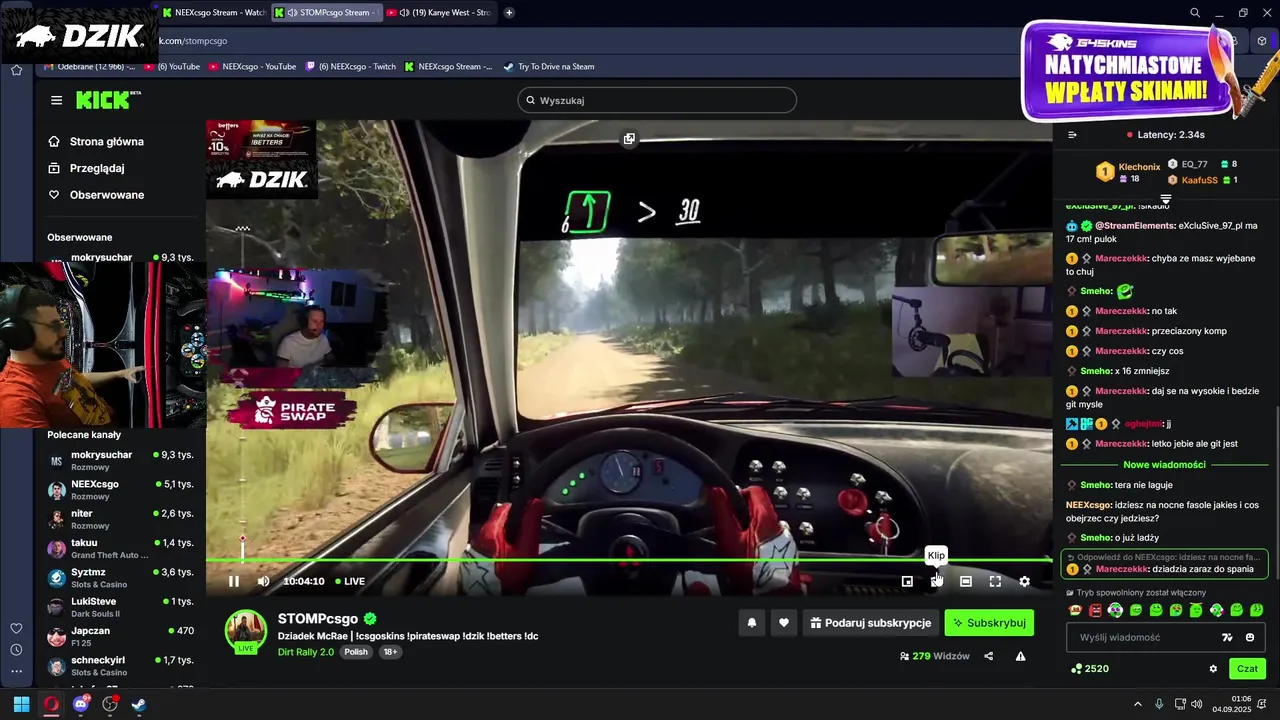This screenshot has width=1280, height=720.
Task: Open Klechonix top gifter profile
Action: click(1139, 167)
